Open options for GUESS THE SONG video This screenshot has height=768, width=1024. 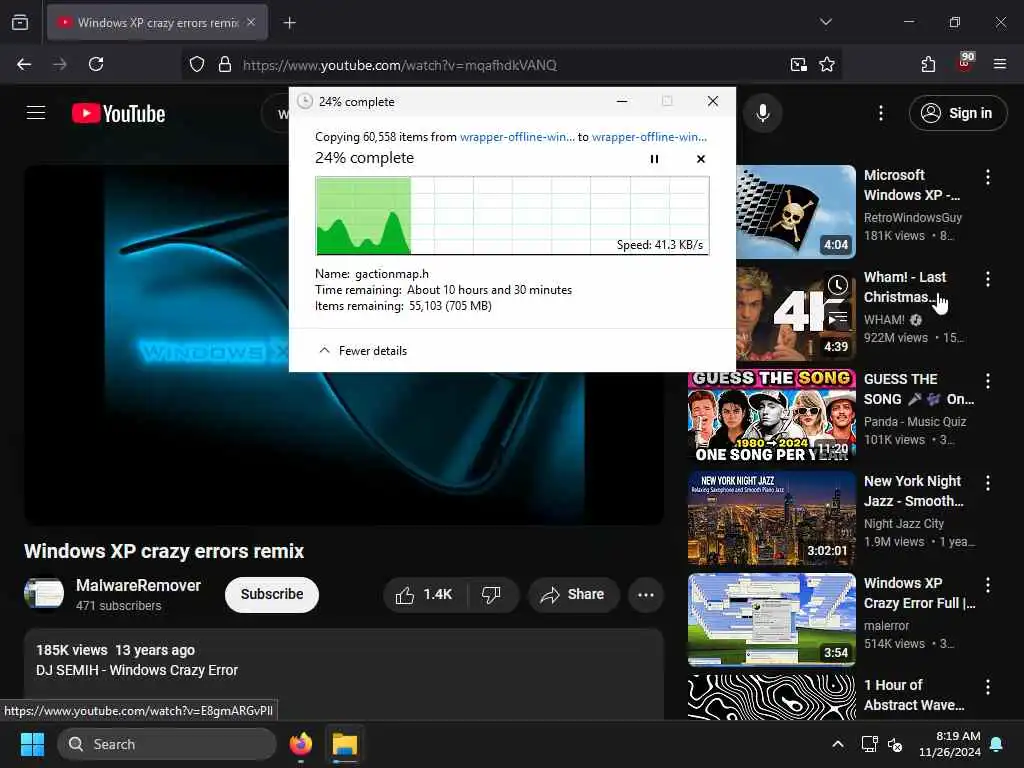[x=987, y=381]
